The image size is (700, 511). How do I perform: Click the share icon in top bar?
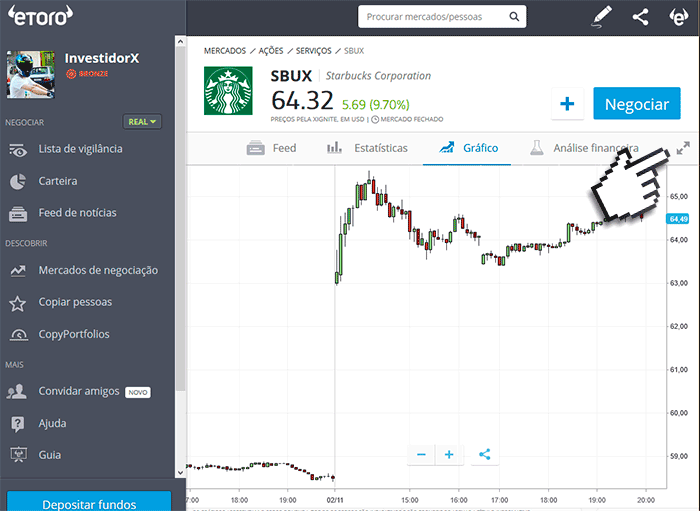(640, 16)
